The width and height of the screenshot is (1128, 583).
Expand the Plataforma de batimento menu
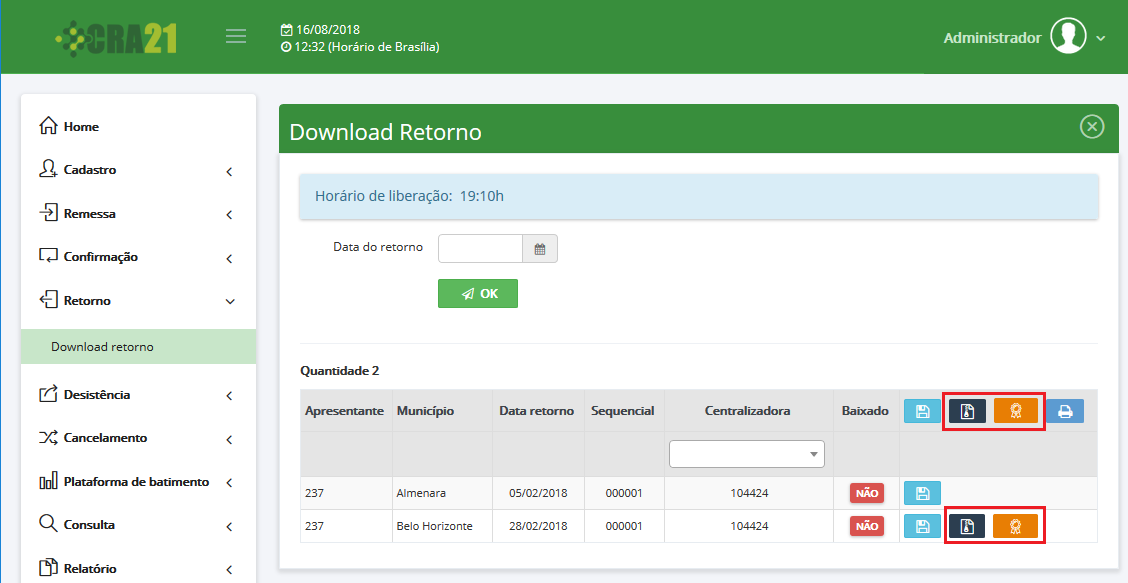click(x=138, y=482)
